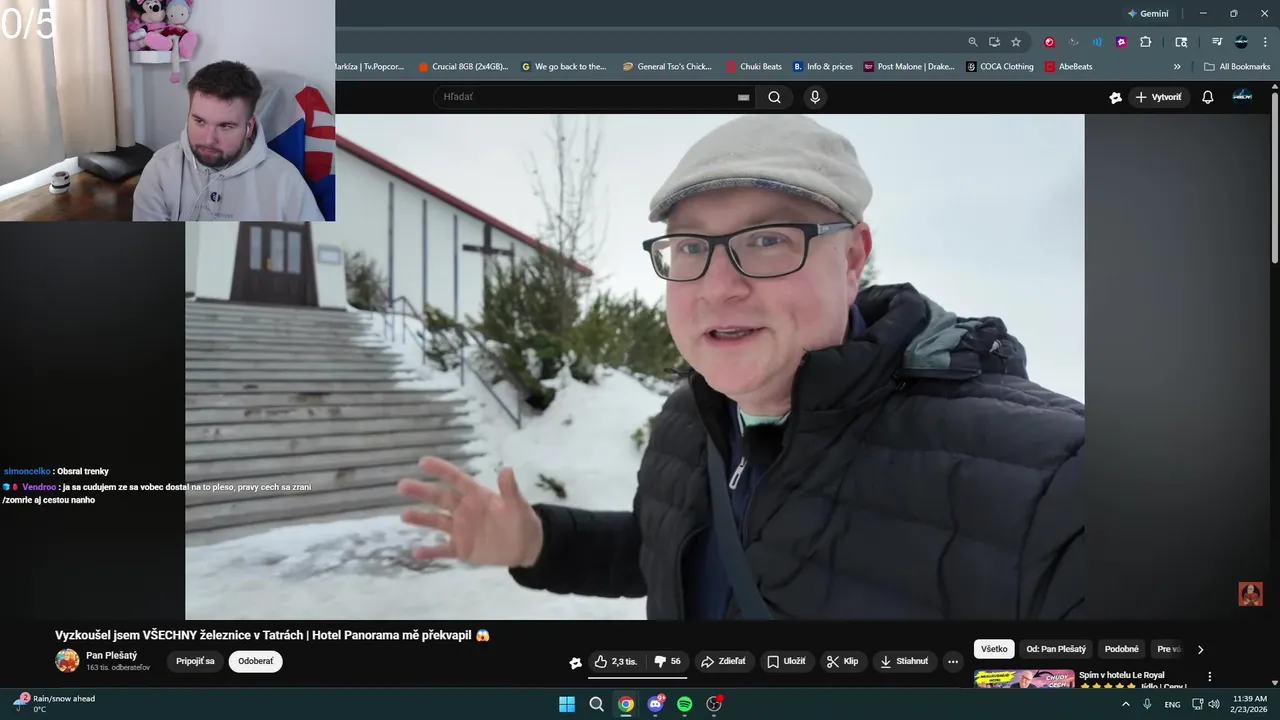
Task: Select the Od: Pan Plešatý chip
Action: pyautogui.click(x=1056, y=649)
